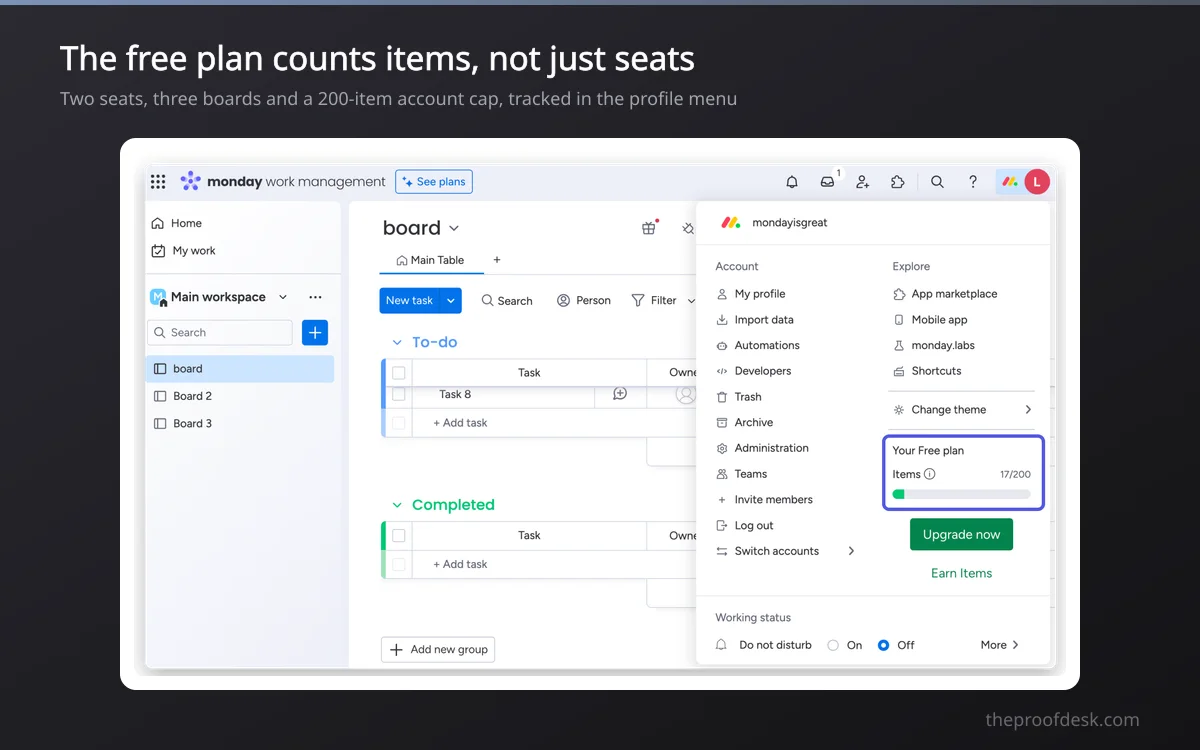The height and width of the screenshot is (750, 1200).
Task: Open the apps puzzle icon in top bar
Action: (898, 182)
